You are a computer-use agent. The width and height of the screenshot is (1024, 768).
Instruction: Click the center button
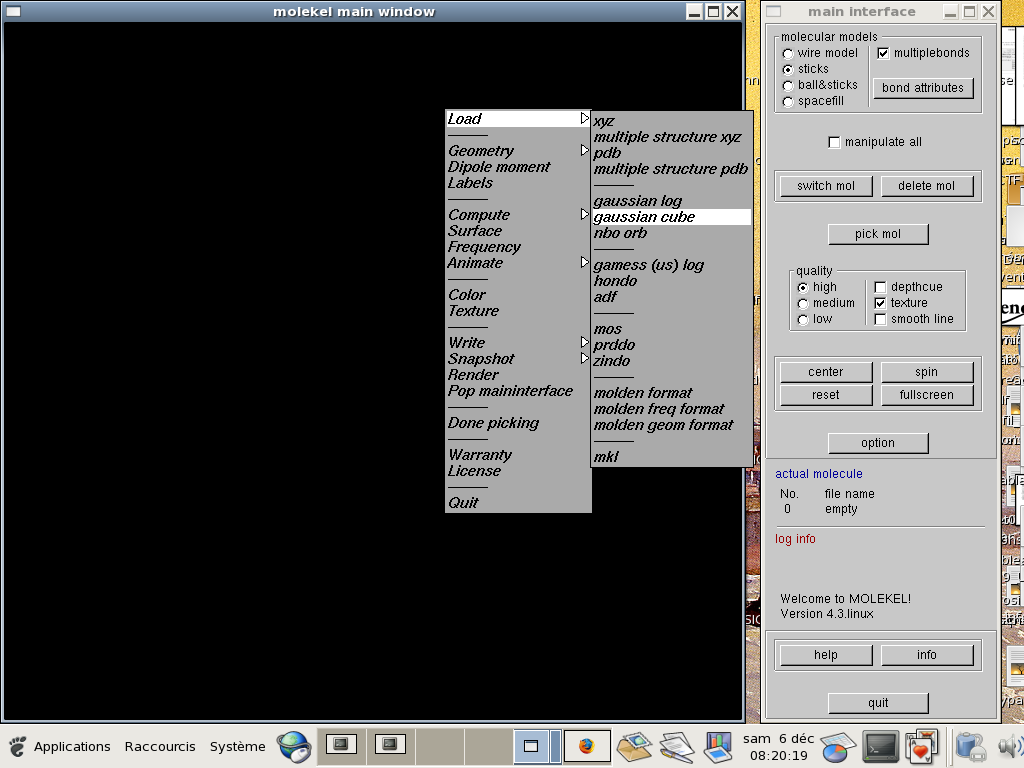tap(826, 372)
